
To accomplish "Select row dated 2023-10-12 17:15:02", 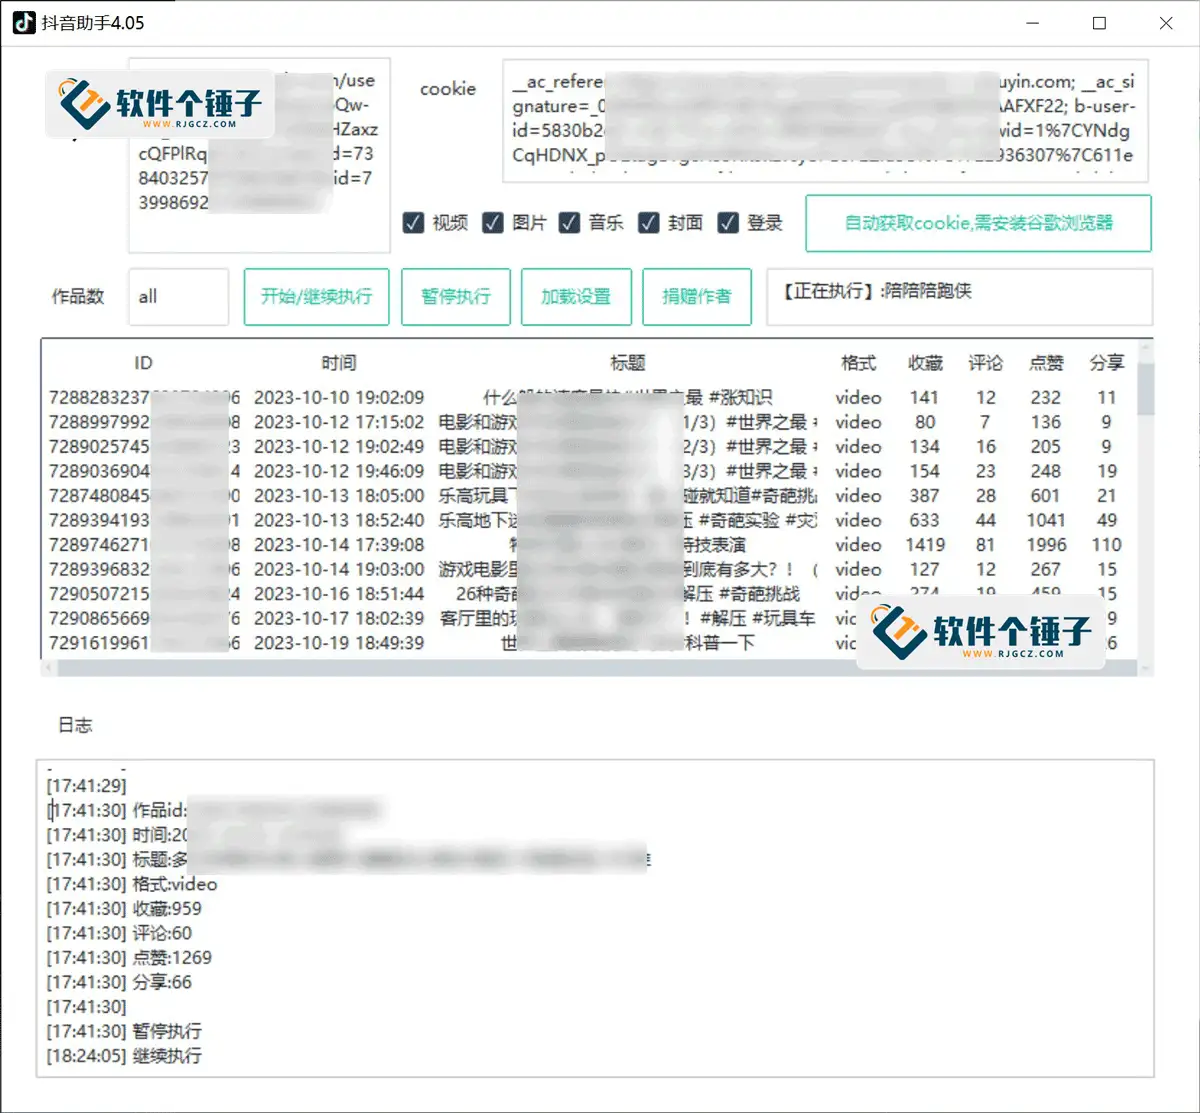I will coord(590,422).
